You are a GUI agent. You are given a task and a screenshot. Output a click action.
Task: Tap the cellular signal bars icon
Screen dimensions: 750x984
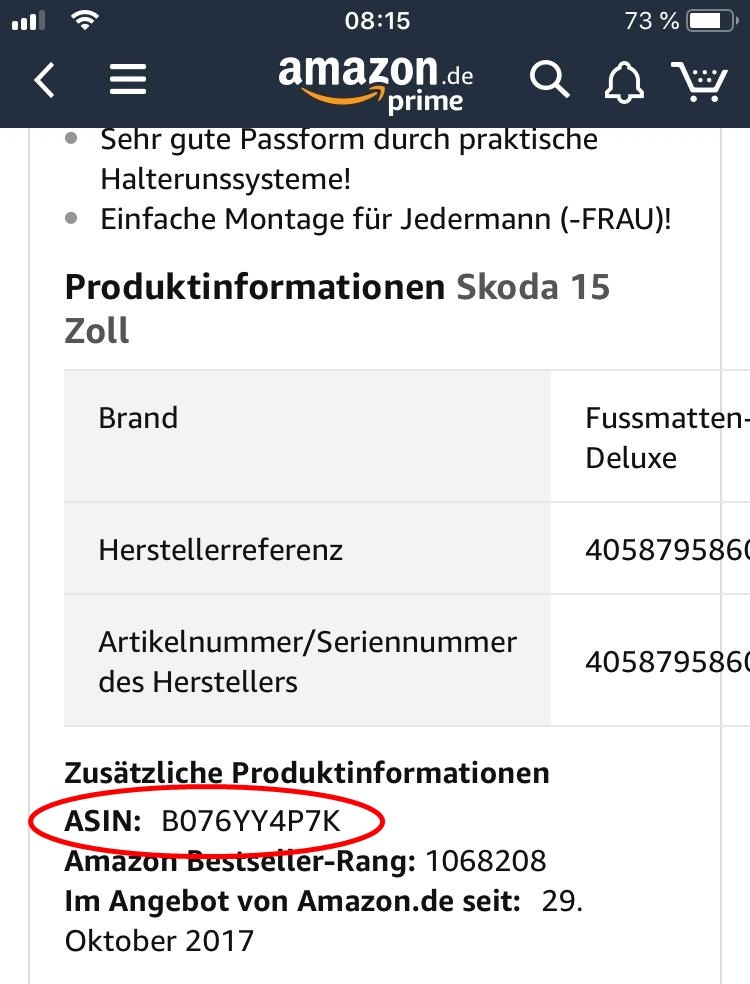coord(29,20)
